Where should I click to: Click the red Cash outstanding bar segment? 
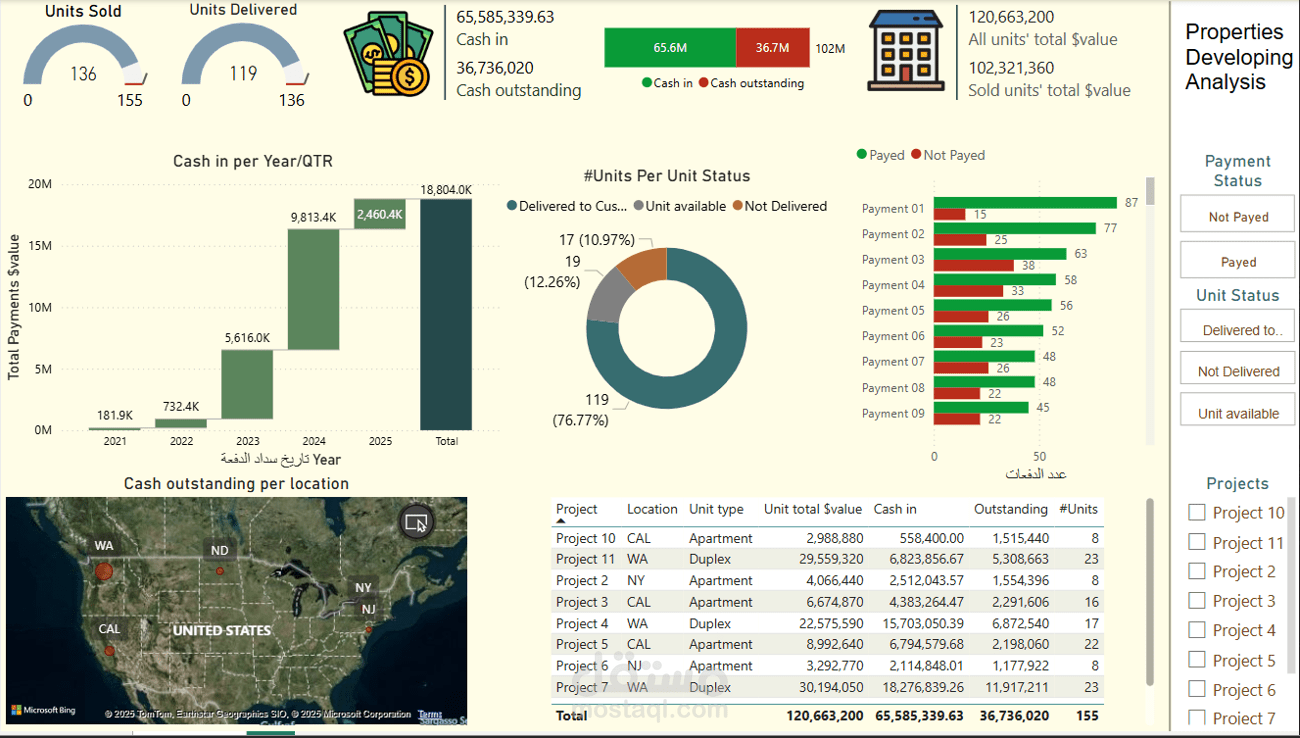772,47
